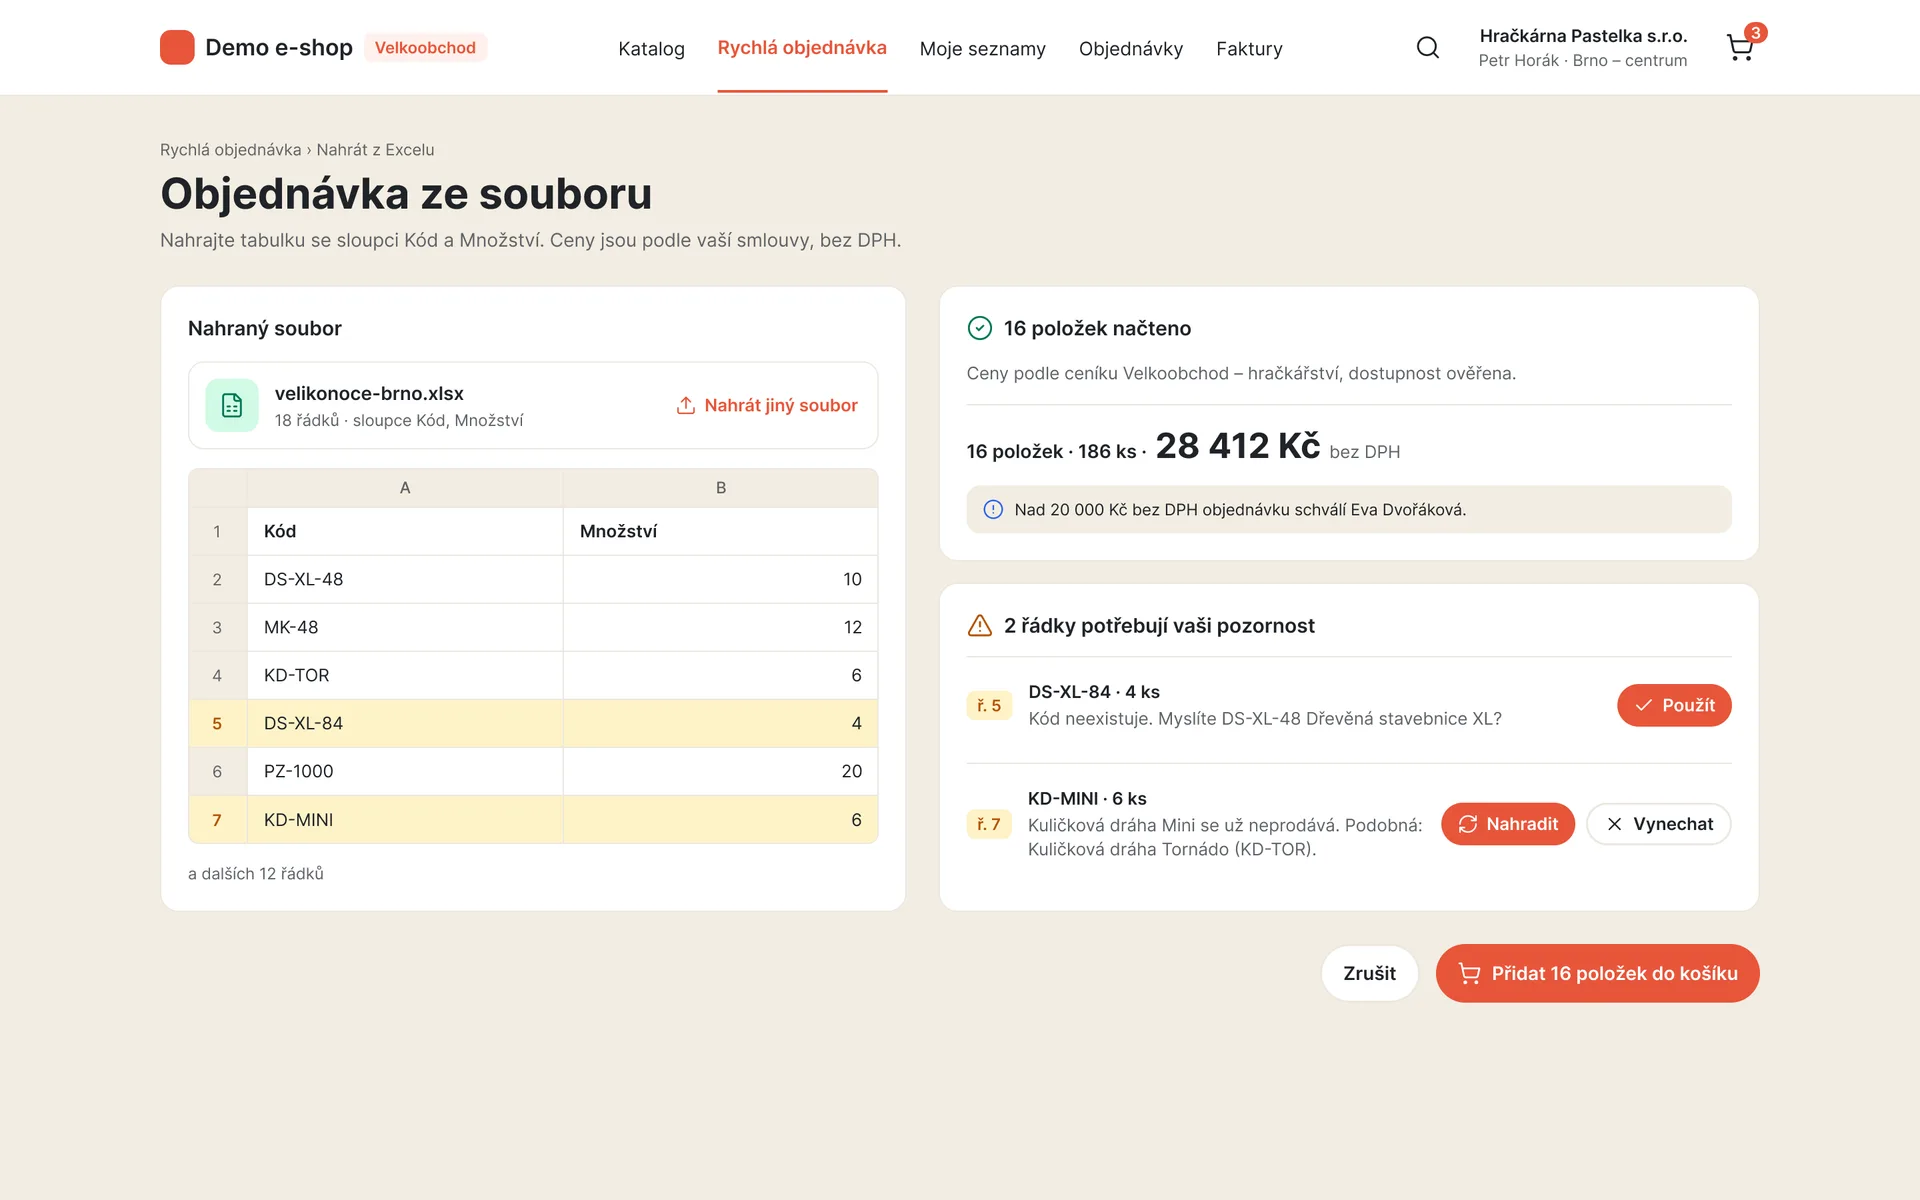This screenshot has width=1920, height=1200.
Task: Click the 28 412 Kč total
Action: (x=1238, y=446)
